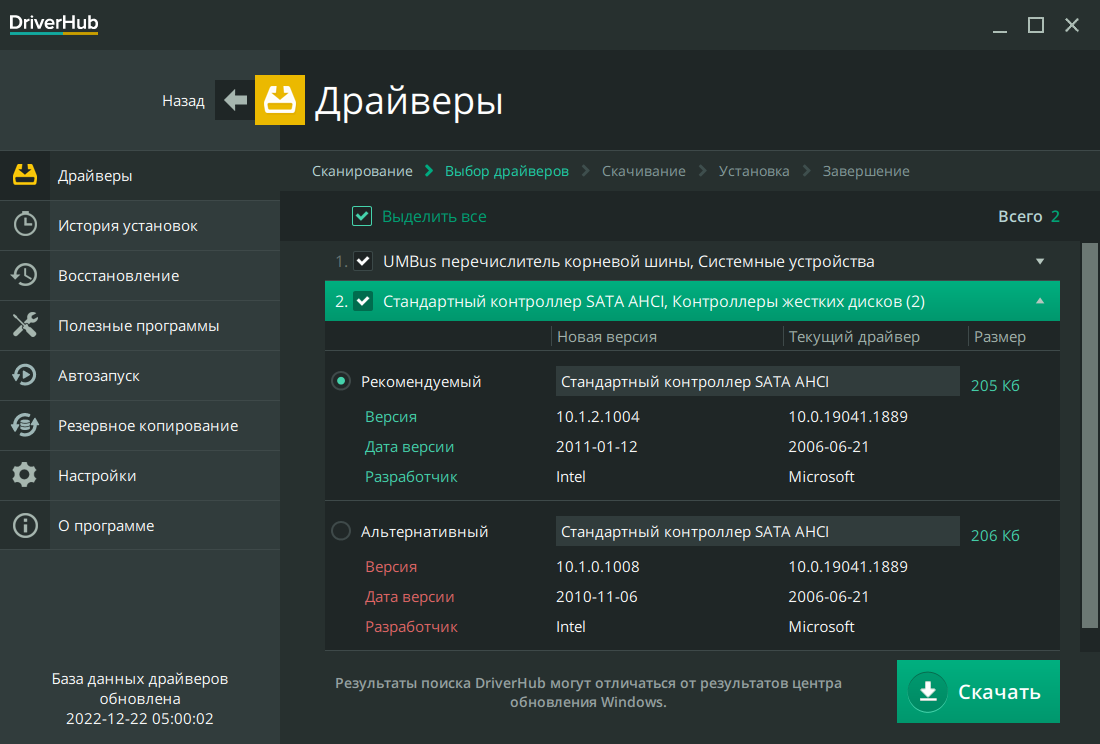Toggle the 'Выделить все' checkbox
The width and height of the screenshot is (1100, 744).
coord(361,216)
